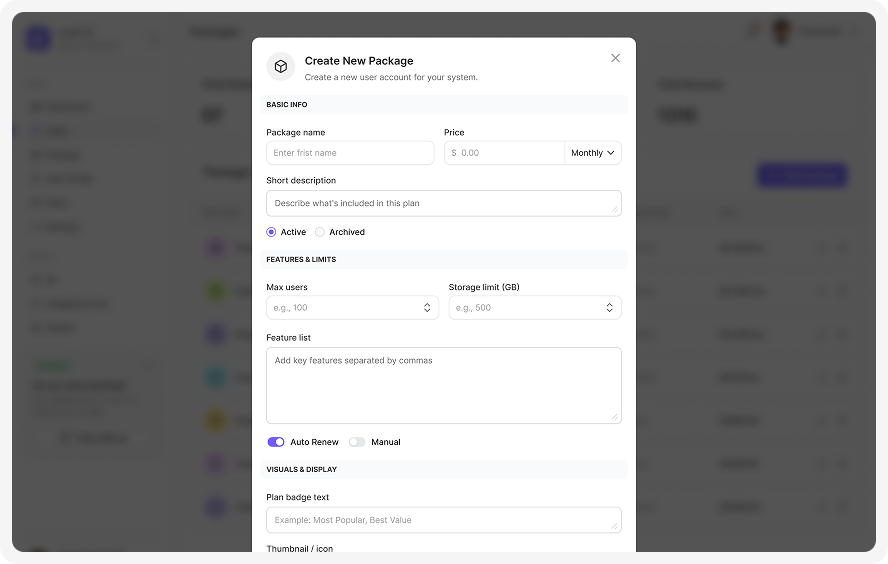Click the Storage limit (GB) number field
Image resolution: width=888 pixels, height=564 pixels.
[x=523, y=308]
